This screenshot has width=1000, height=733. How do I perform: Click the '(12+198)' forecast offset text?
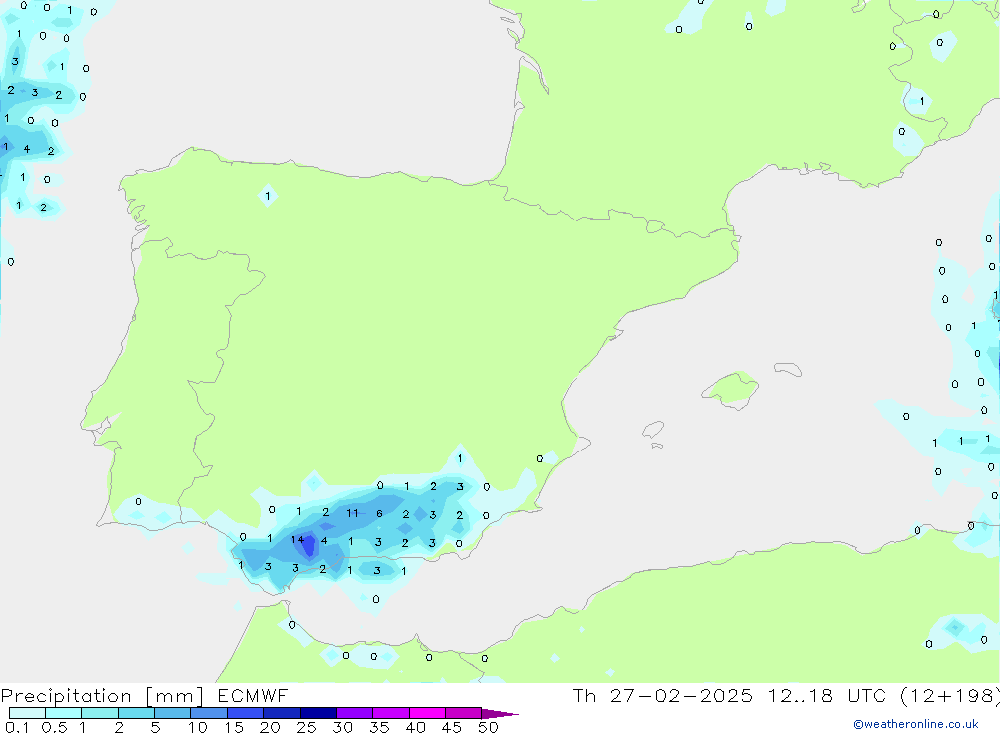pos(950,696)
